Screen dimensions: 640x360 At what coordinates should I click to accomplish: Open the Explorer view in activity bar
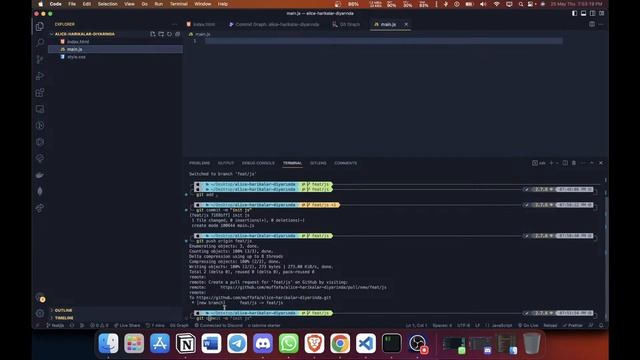40,27
